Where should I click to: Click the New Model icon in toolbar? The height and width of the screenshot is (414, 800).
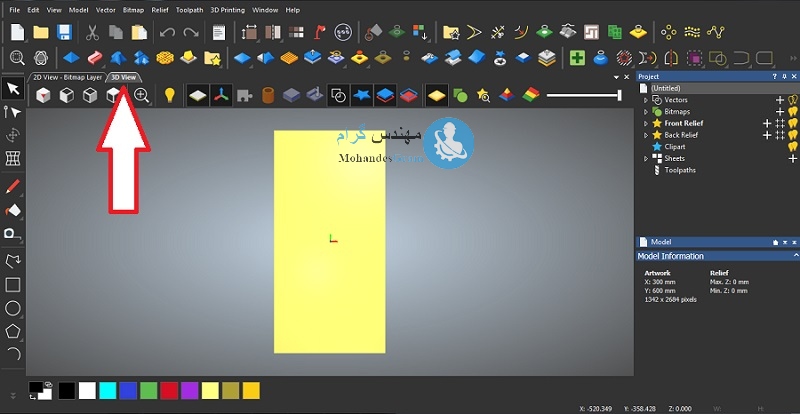[x=17, y=33]
